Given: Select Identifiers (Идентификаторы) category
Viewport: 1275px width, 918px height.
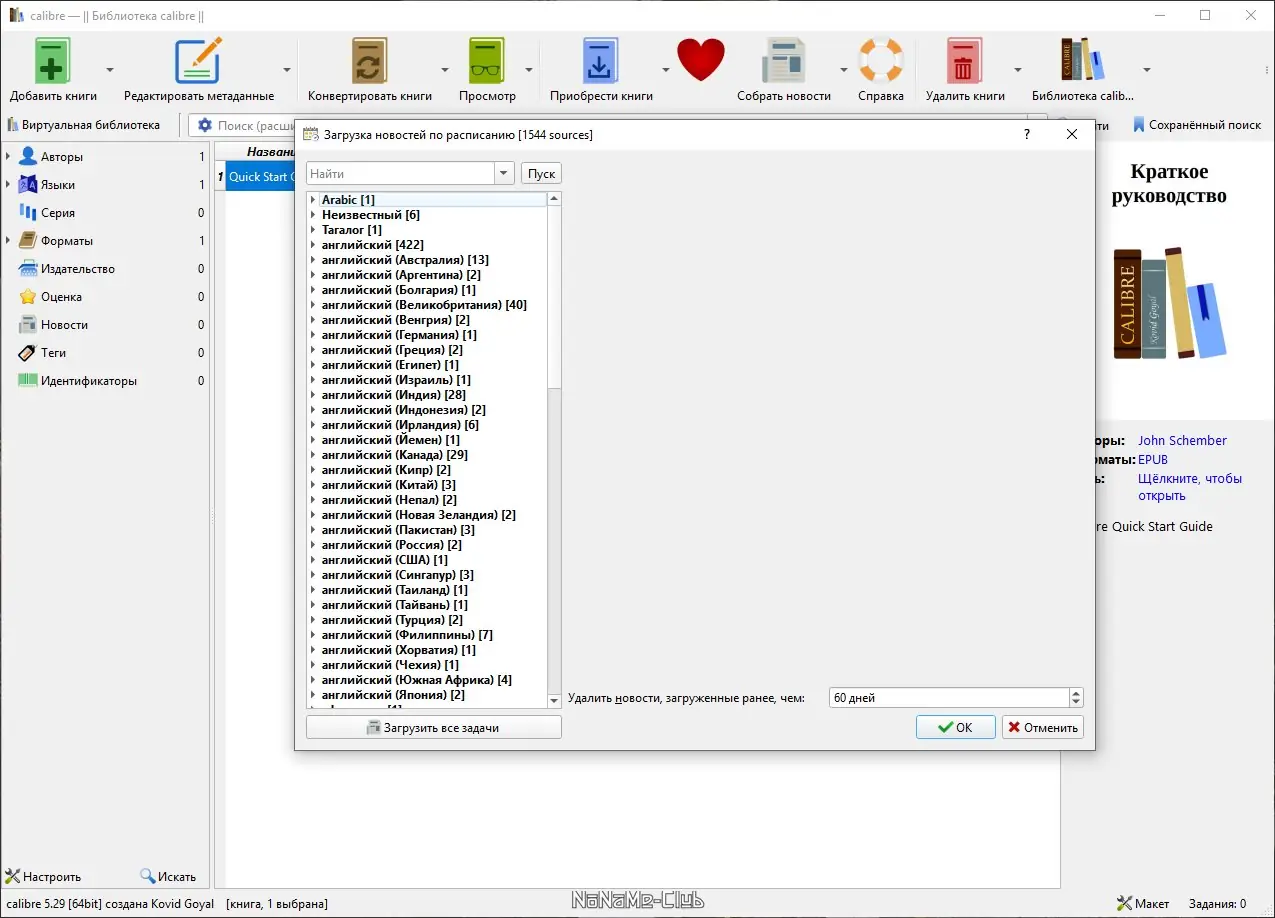Looking at the screenshot, I should click(89, 381).
